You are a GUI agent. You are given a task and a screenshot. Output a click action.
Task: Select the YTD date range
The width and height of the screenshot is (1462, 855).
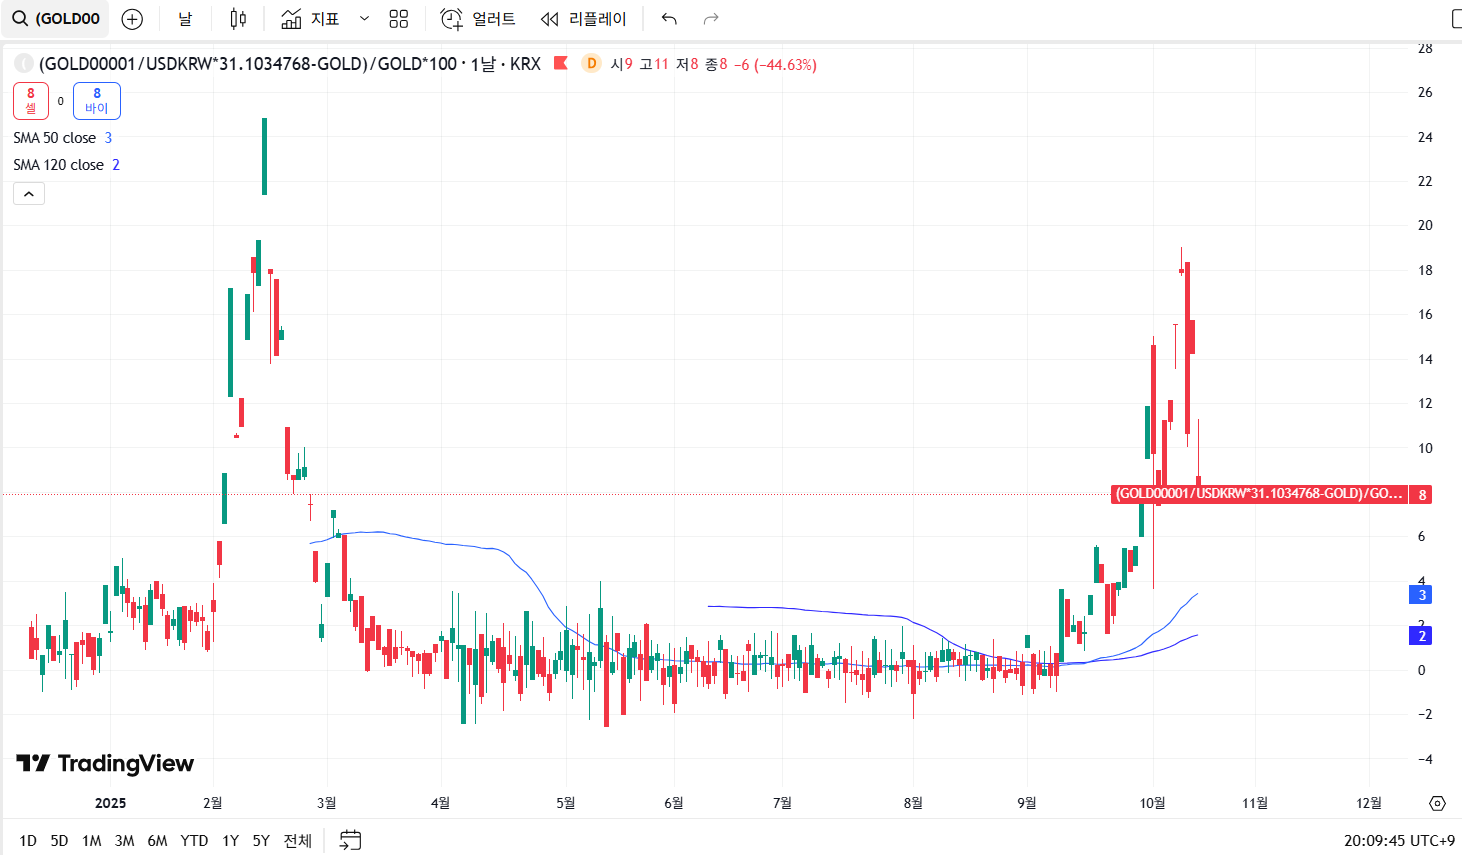(x=194, y=841)
